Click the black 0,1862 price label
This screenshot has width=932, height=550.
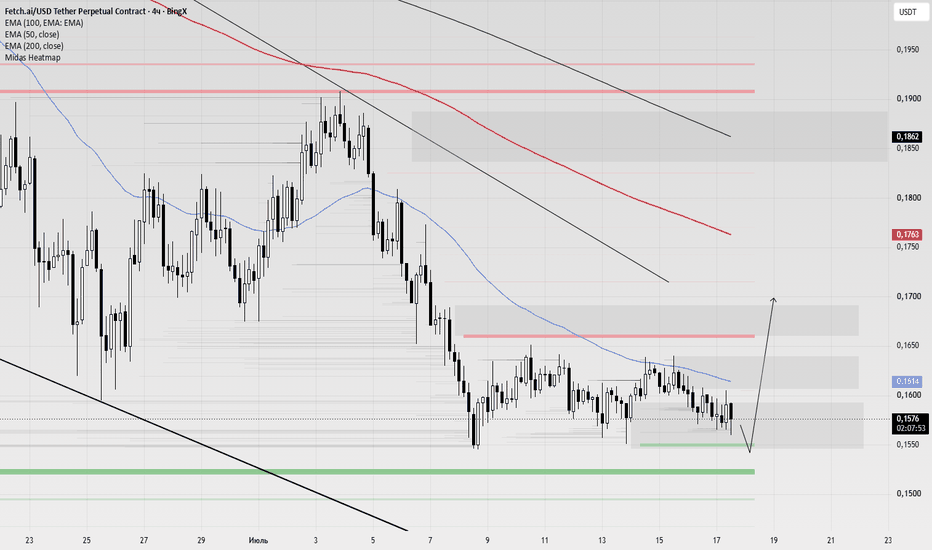pyautogui.click(x=908, y=137)
